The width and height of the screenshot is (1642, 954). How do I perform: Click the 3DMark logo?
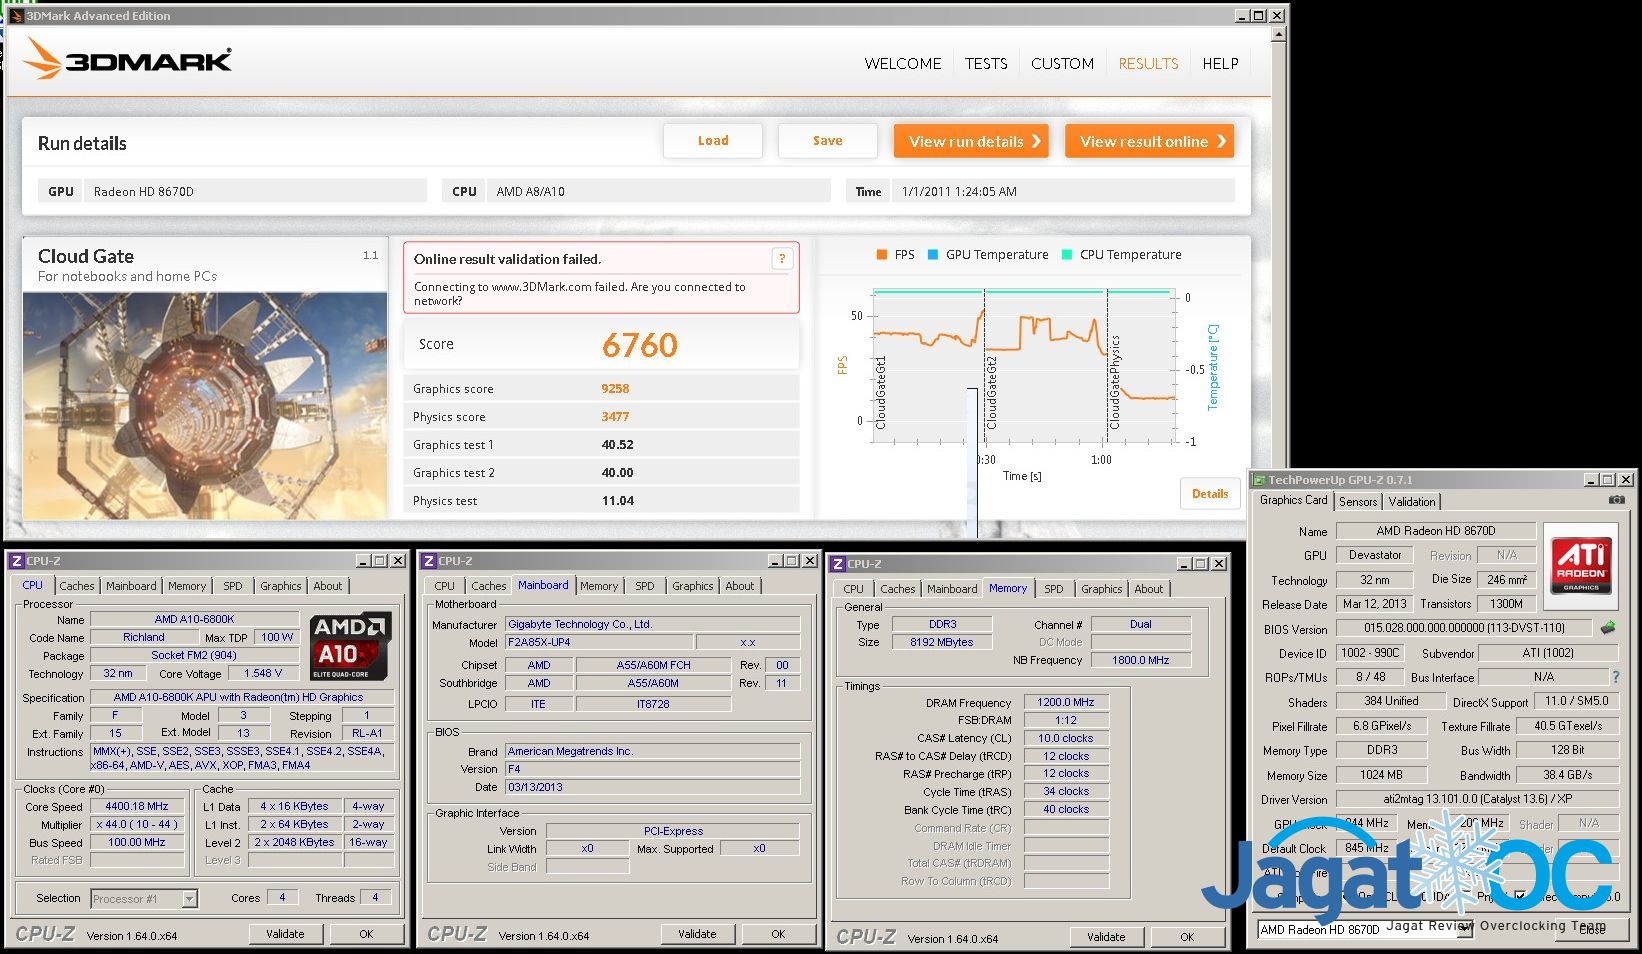(128, 60)
